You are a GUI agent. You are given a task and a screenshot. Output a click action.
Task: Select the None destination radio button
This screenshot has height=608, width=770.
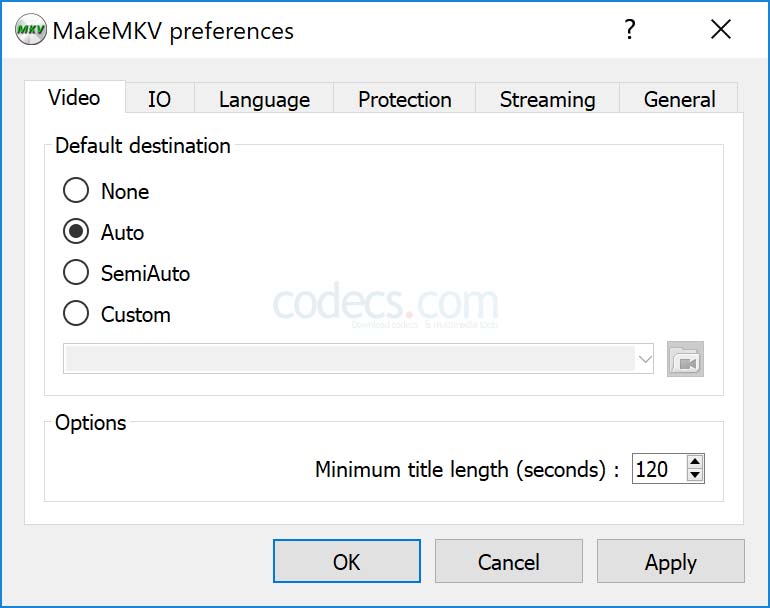(x=76, y=191)
